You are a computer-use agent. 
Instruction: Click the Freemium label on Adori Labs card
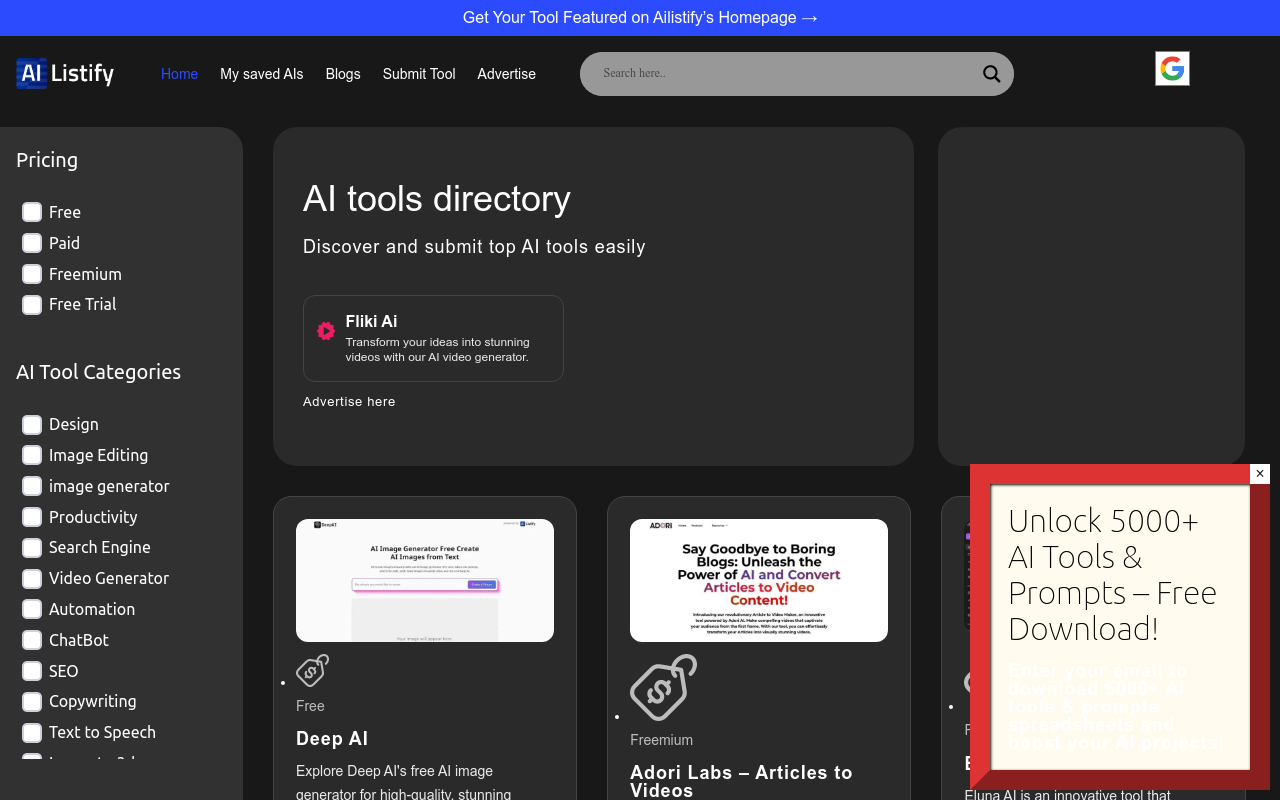tap(662, 740)
